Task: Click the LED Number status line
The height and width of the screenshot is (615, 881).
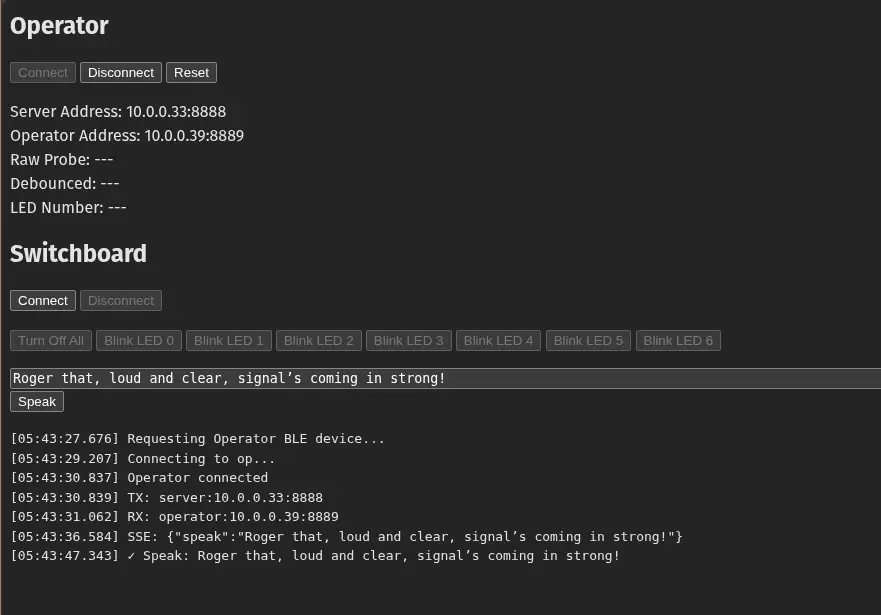Action: (x=68, y=208)
